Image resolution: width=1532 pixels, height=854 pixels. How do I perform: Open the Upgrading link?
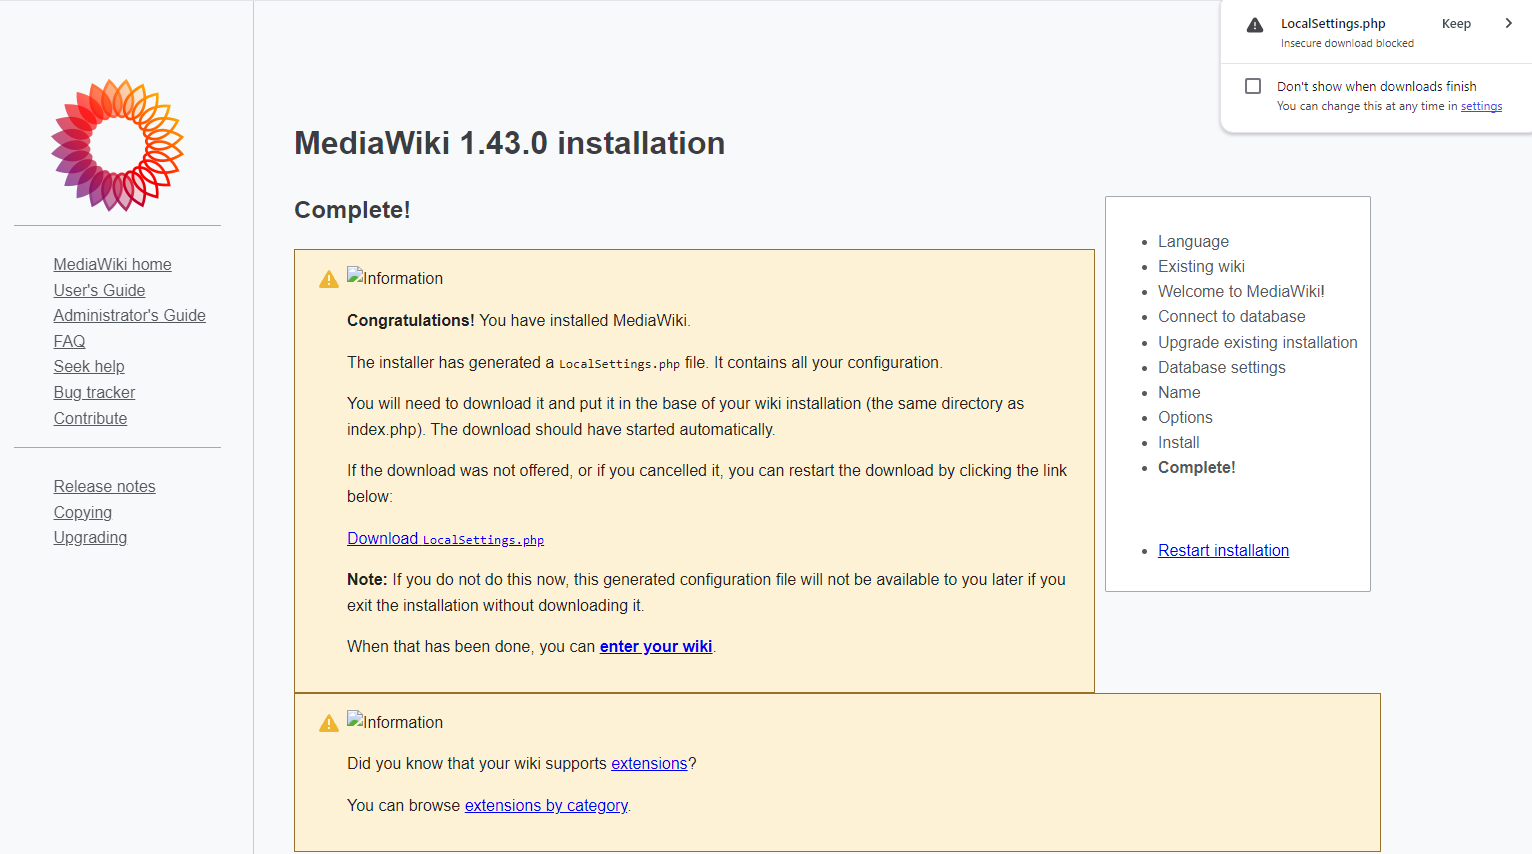(x=90, y=537)
